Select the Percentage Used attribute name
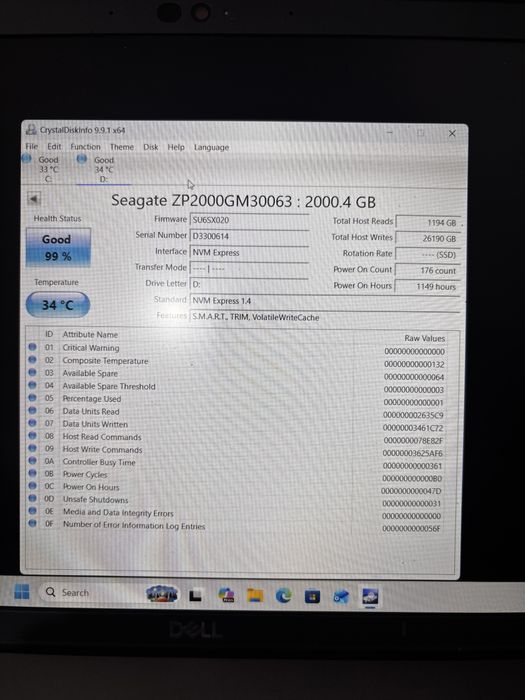 pos(92,399)
